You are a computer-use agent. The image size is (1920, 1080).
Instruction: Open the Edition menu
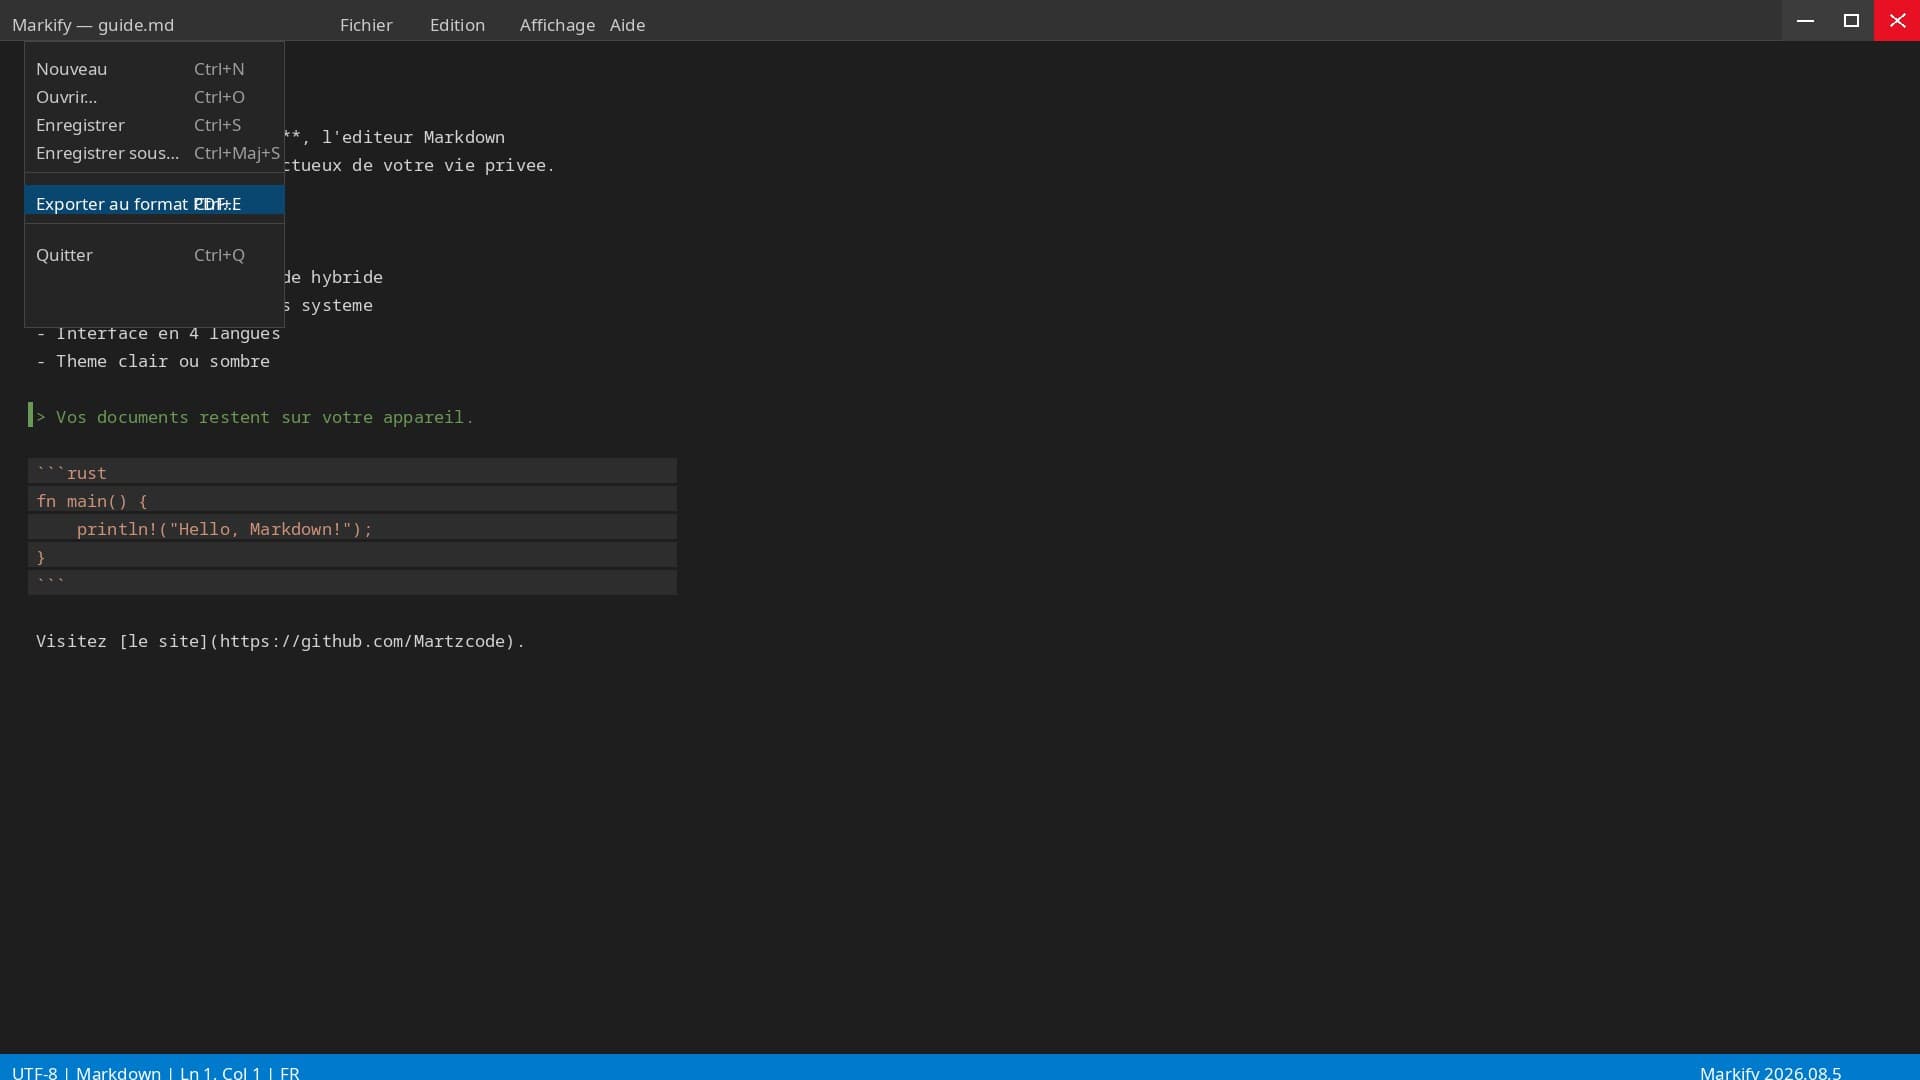pos(457,25)
